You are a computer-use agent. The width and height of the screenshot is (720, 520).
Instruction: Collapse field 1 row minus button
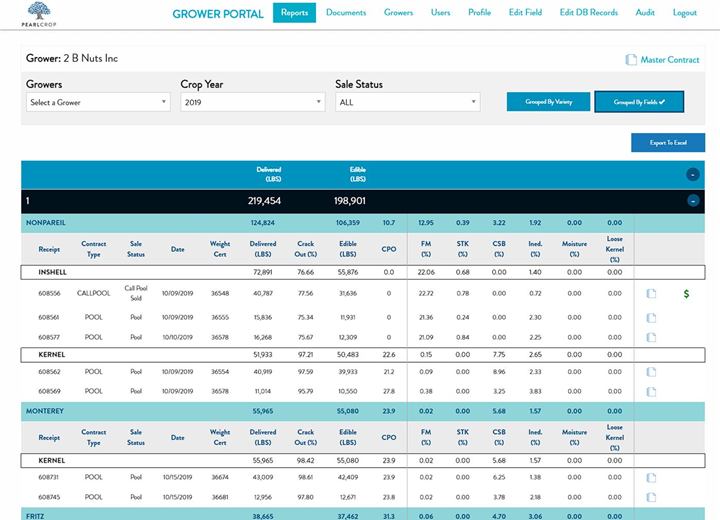tap(693, 201)
